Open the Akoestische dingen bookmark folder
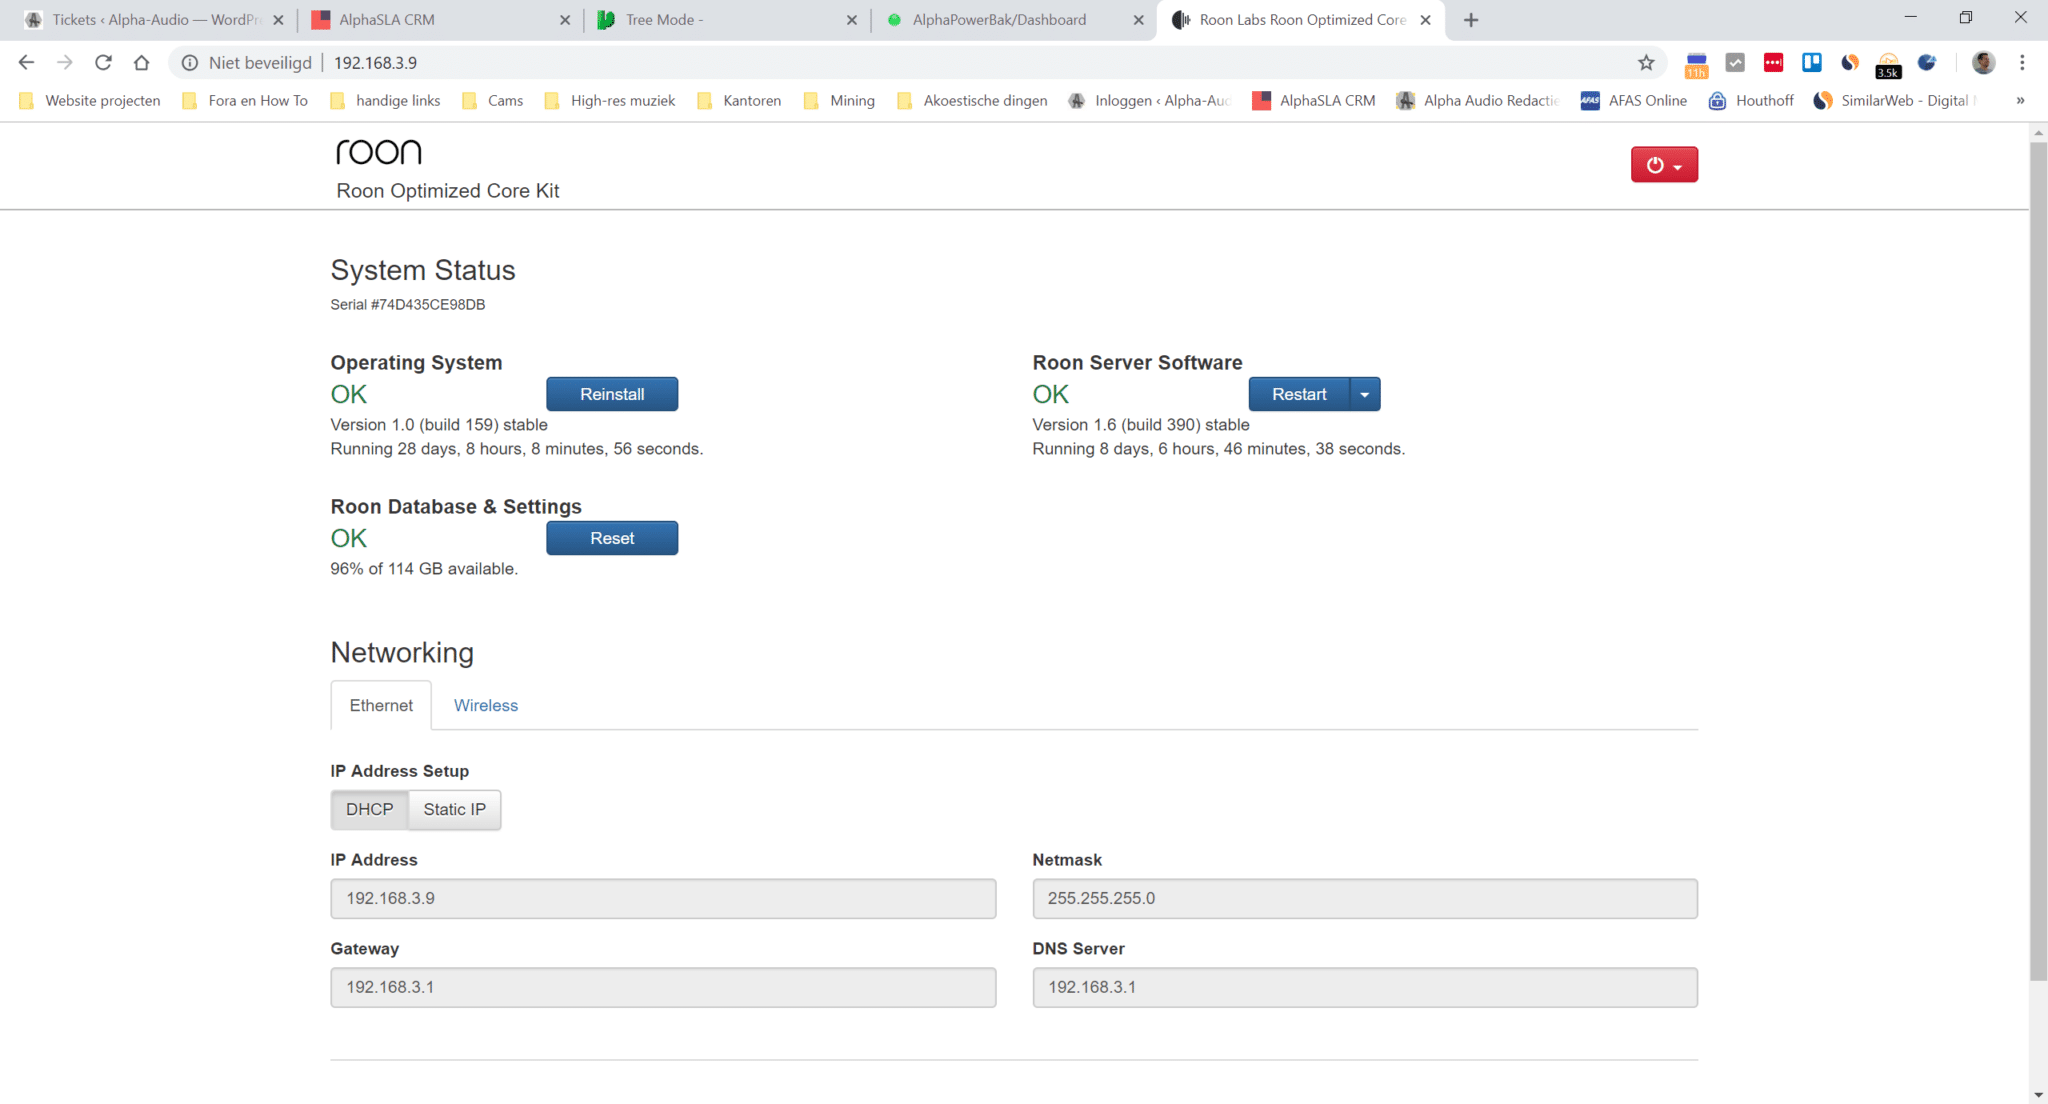2048x1104 pixels. [x=973, y=100]
